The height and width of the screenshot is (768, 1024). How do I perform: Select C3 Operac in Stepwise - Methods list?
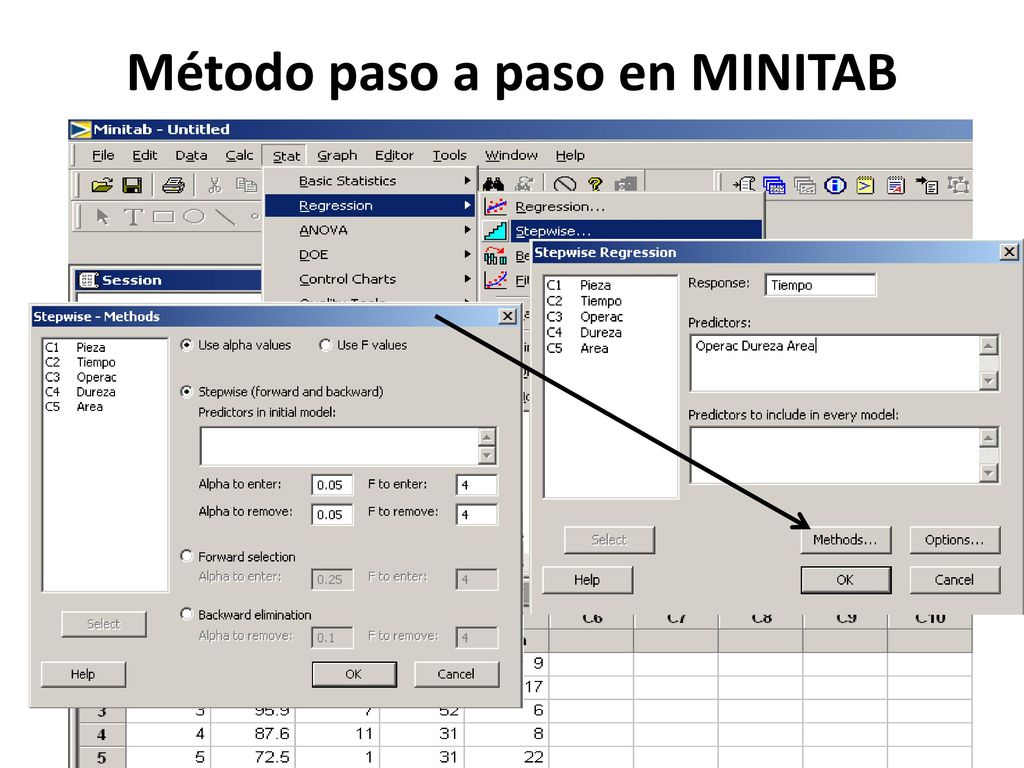[80, 377]
